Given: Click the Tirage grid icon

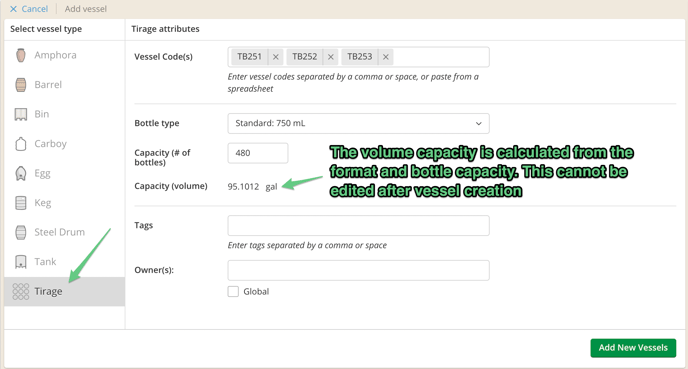Looking at the screenshot, I should (x=21, y=291).
